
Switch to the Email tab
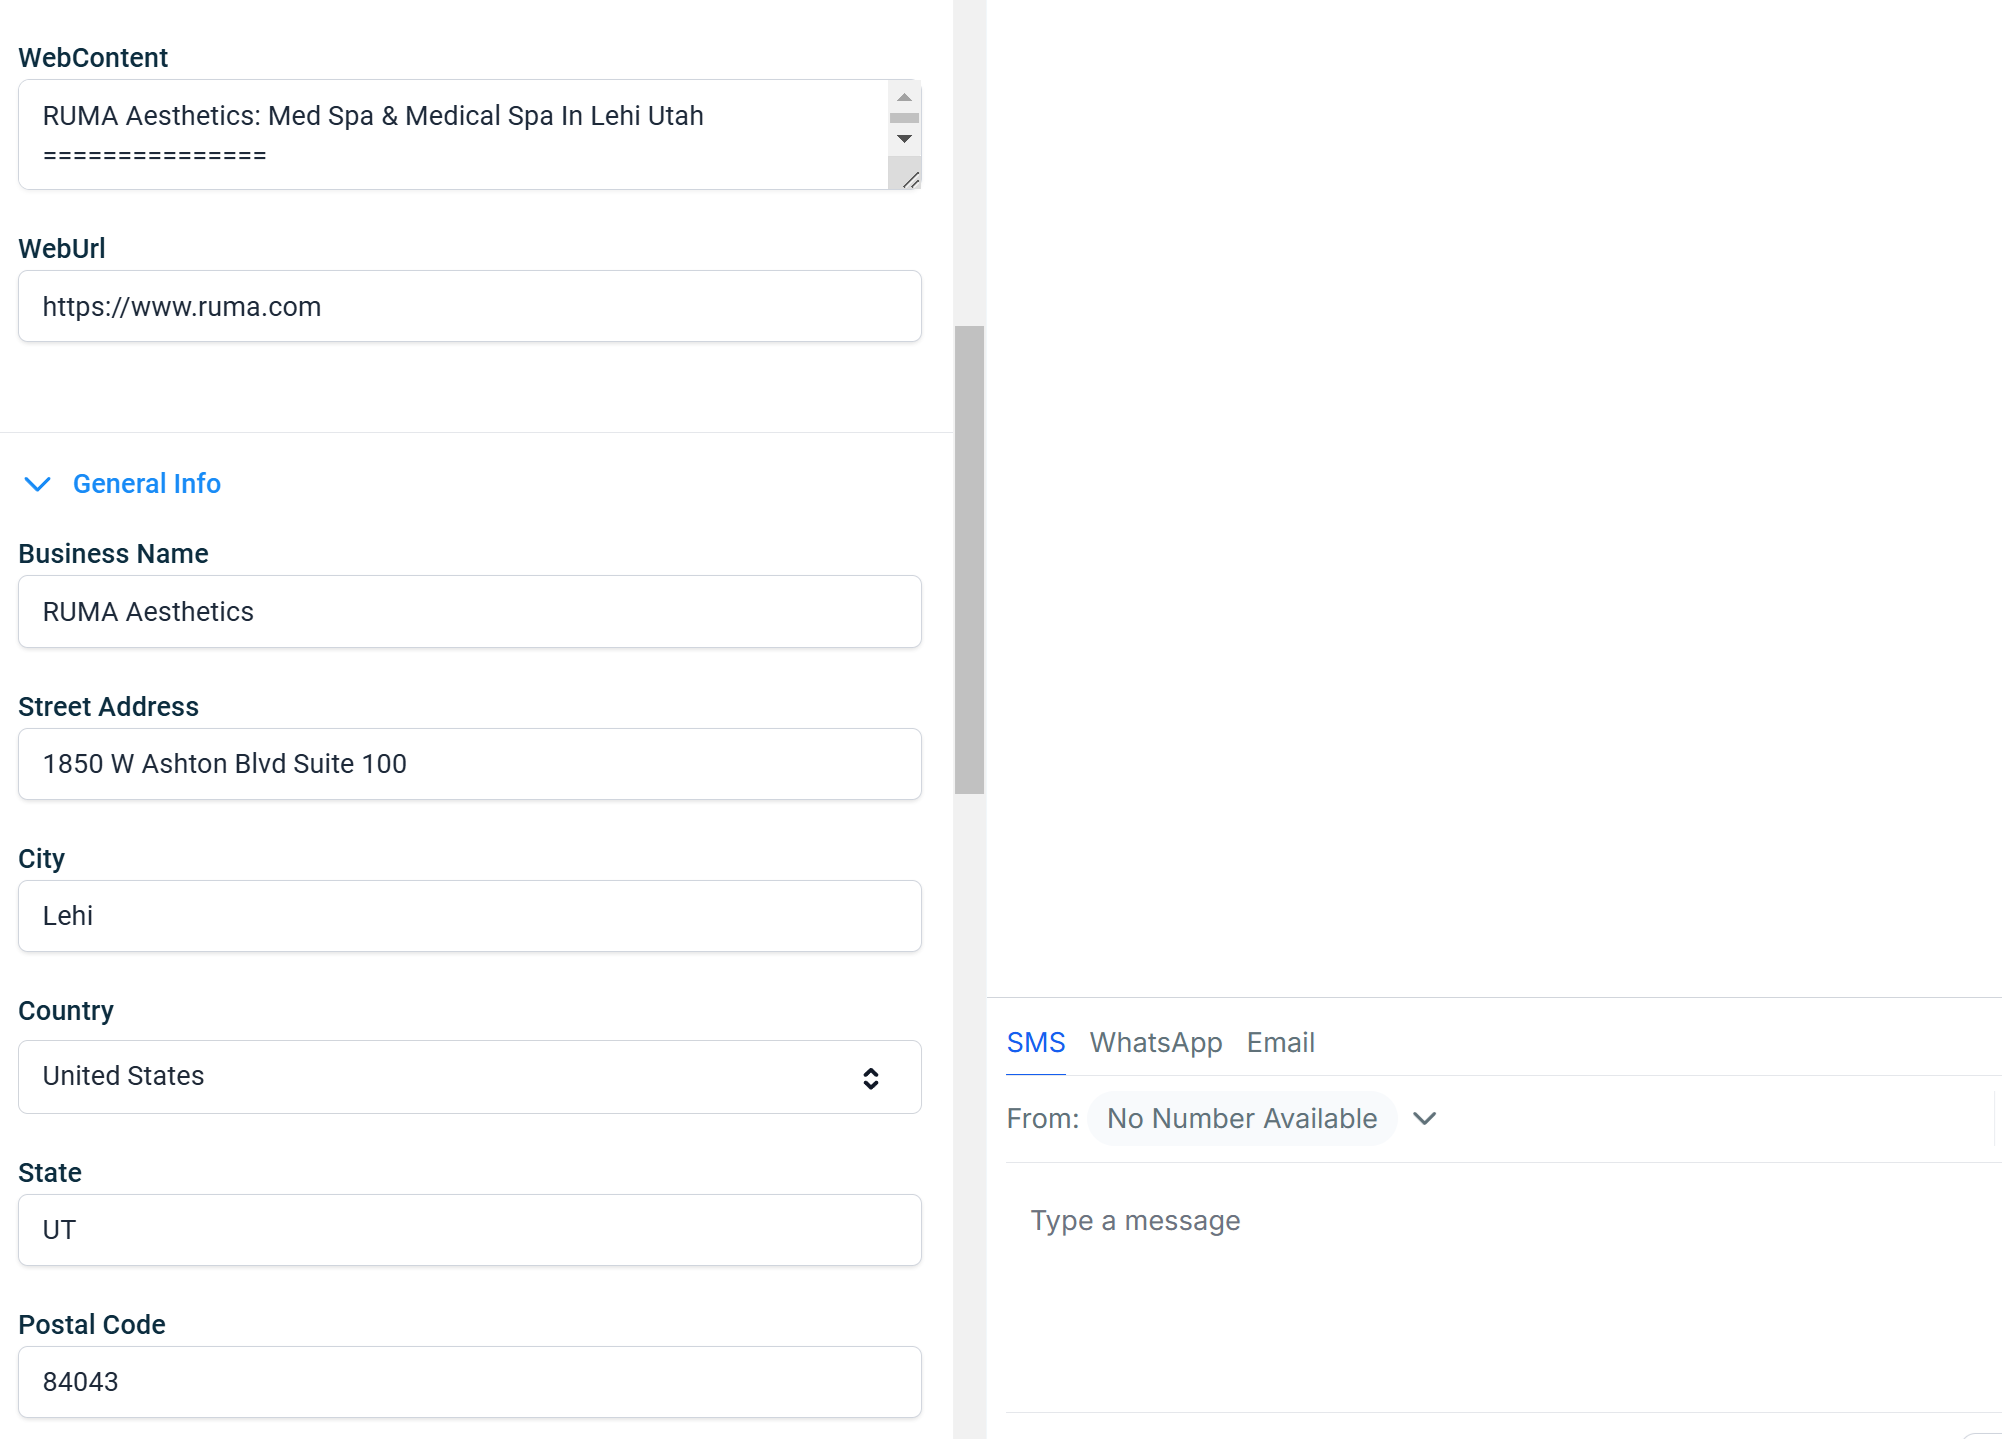[1281, 1043]
